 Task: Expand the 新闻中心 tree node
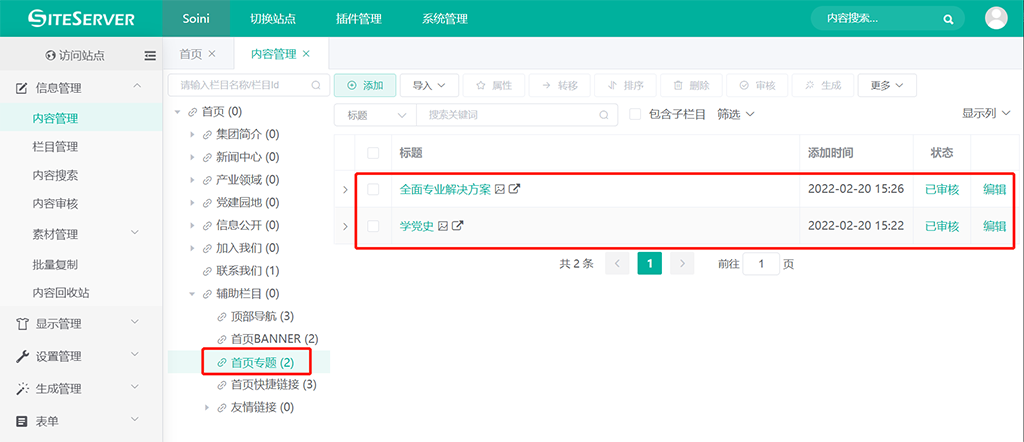point(192,157)
